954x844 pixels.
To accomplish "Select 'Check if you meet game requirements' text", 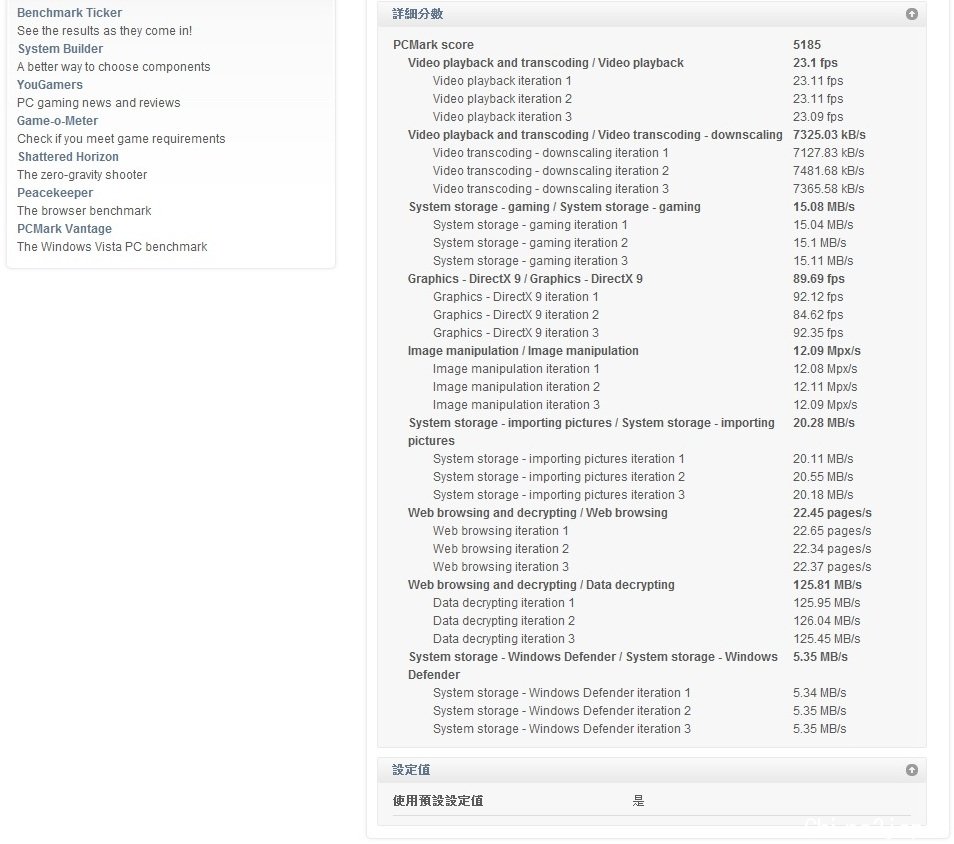I will (x=121, y=139).
